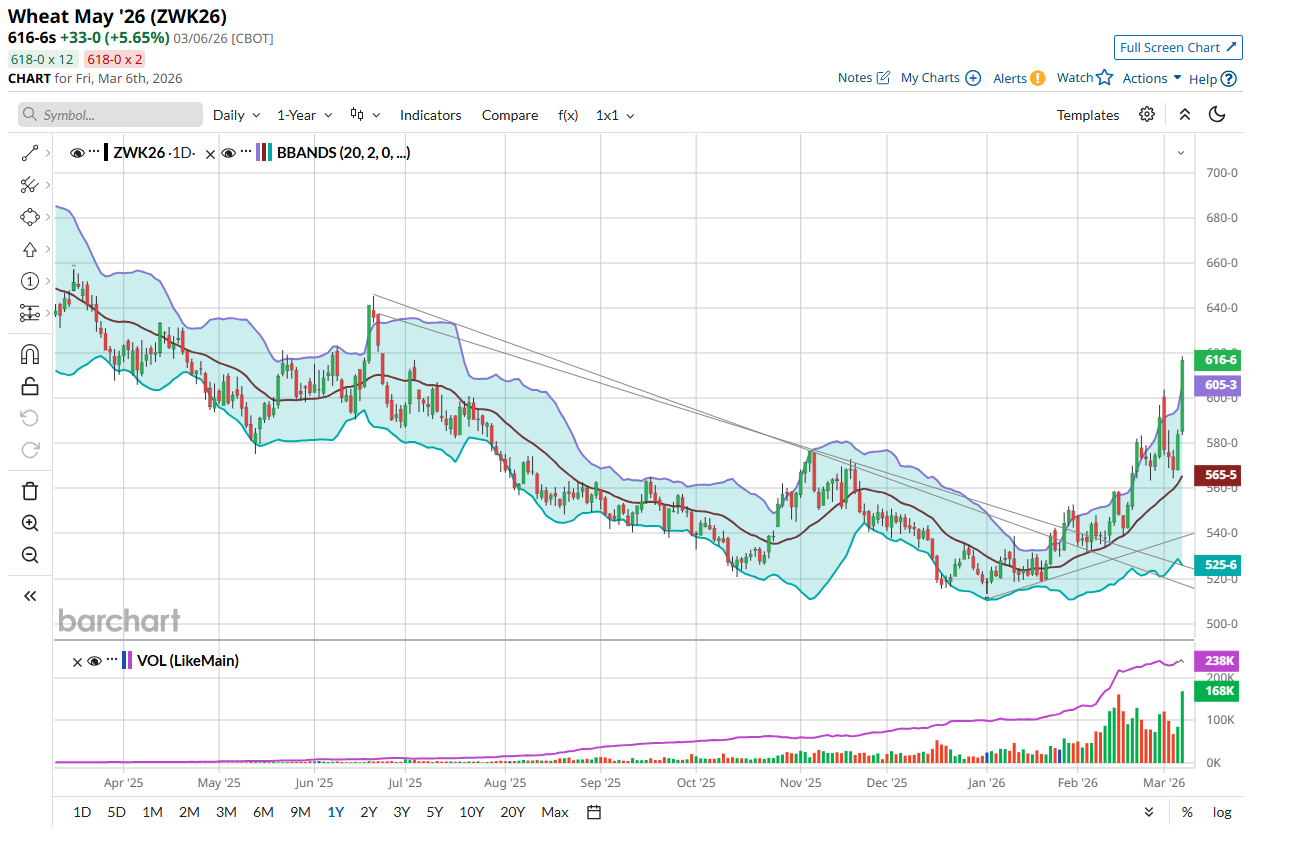Hide the BBANDS indicator with eye icon

coord(228,153)
